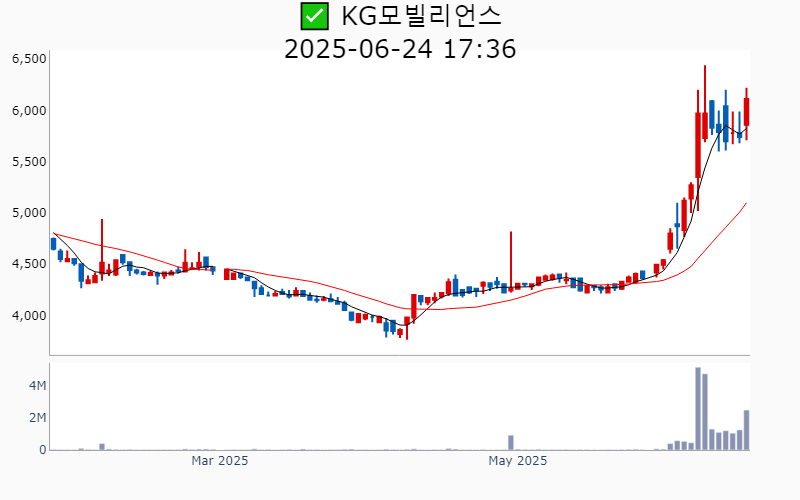The image size is (800, 500).
Task: Click the 5,500 price axis label
Action: point(29,162)
